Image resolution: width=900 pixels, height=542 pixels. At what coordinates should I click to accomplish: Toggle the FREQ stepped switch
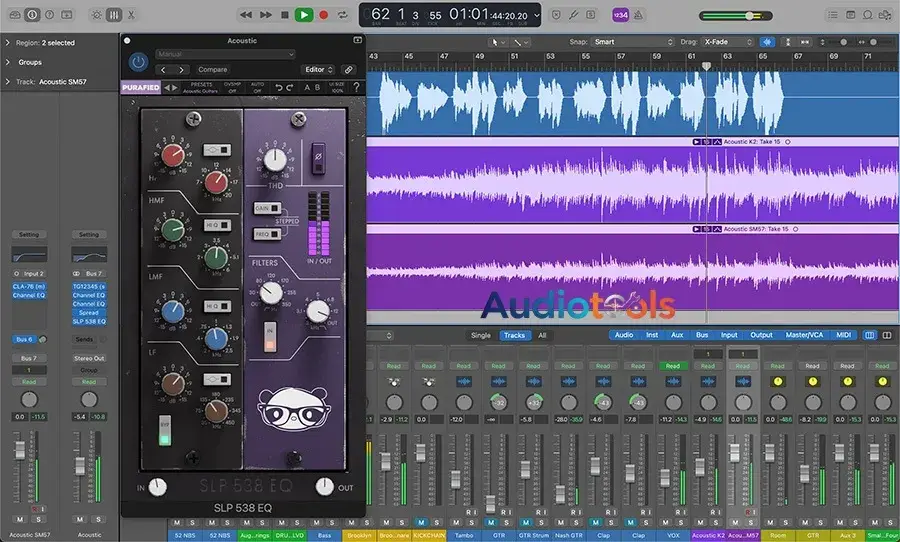267,234
